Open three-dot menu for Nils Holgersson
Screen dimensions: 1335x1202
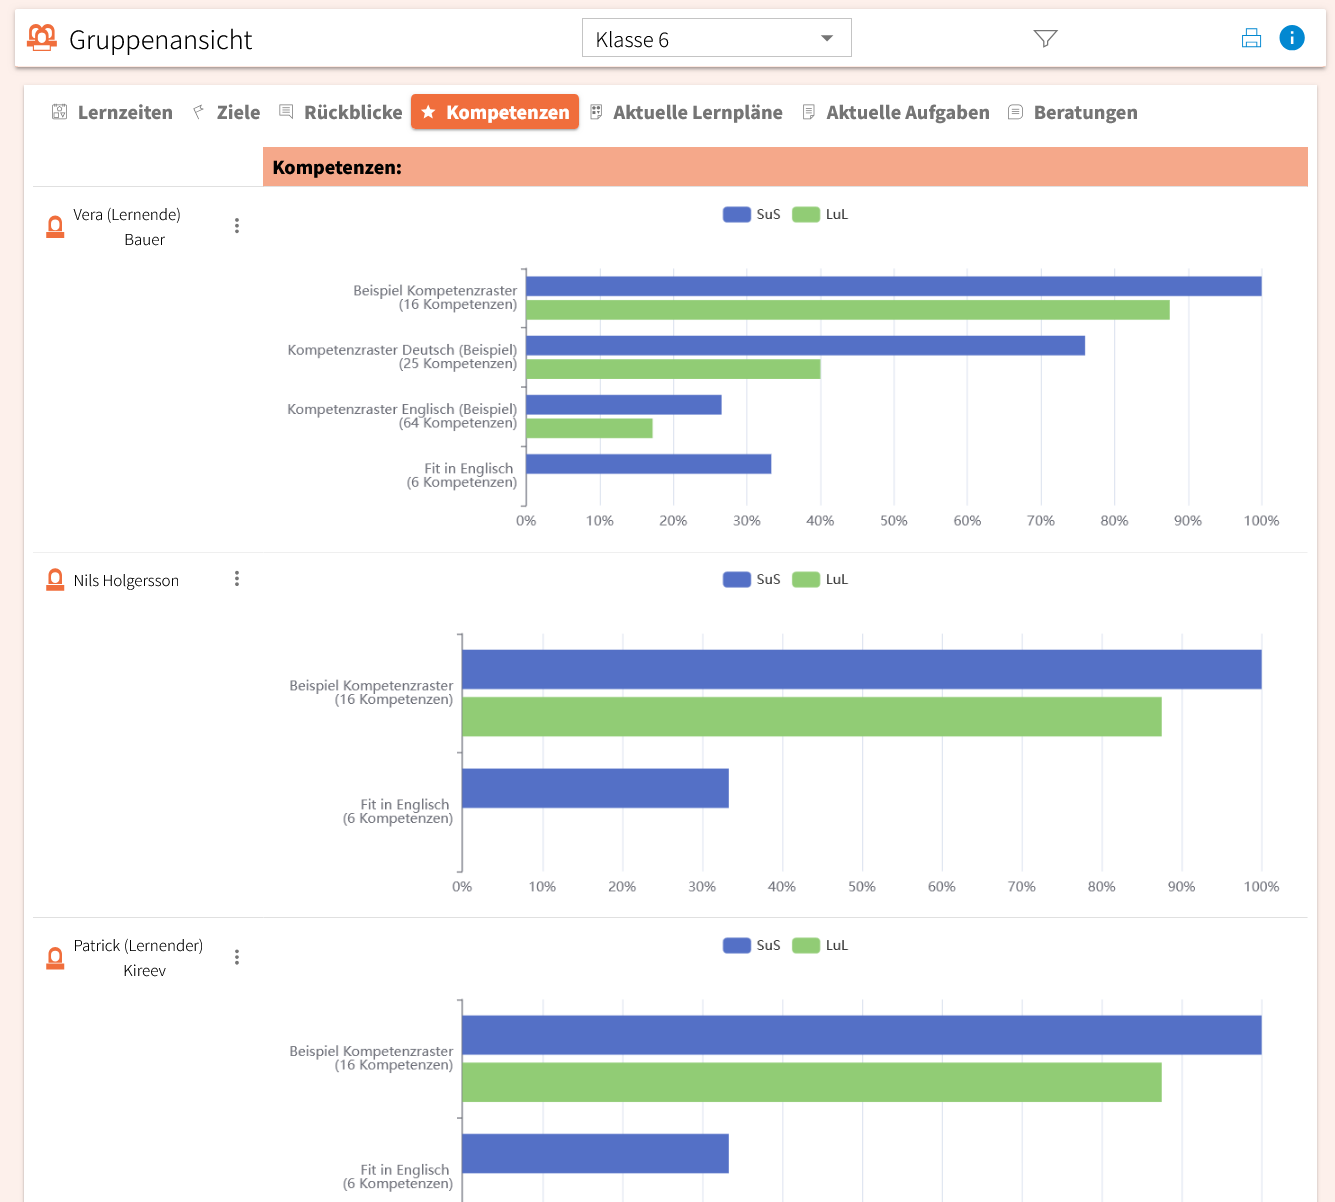click(237, 579)
